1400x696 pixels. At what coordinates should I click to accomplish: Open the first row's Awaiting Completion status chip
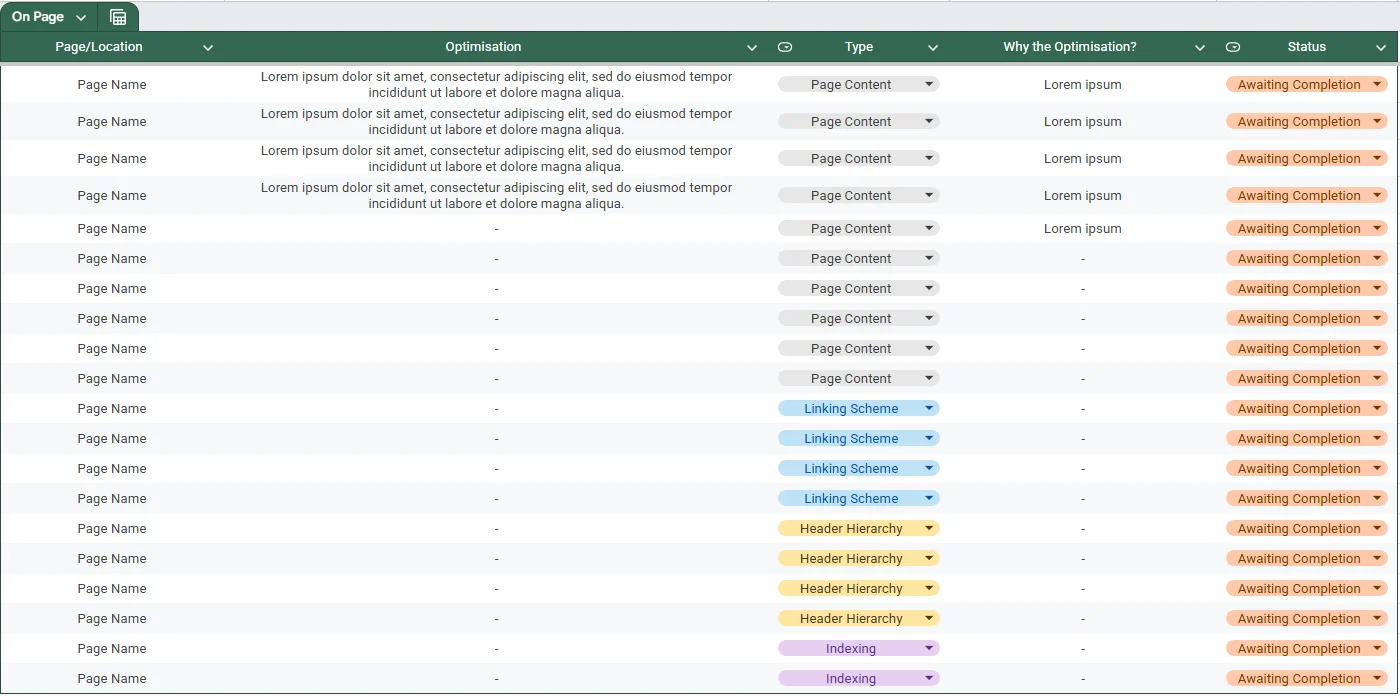point(1306,85)
